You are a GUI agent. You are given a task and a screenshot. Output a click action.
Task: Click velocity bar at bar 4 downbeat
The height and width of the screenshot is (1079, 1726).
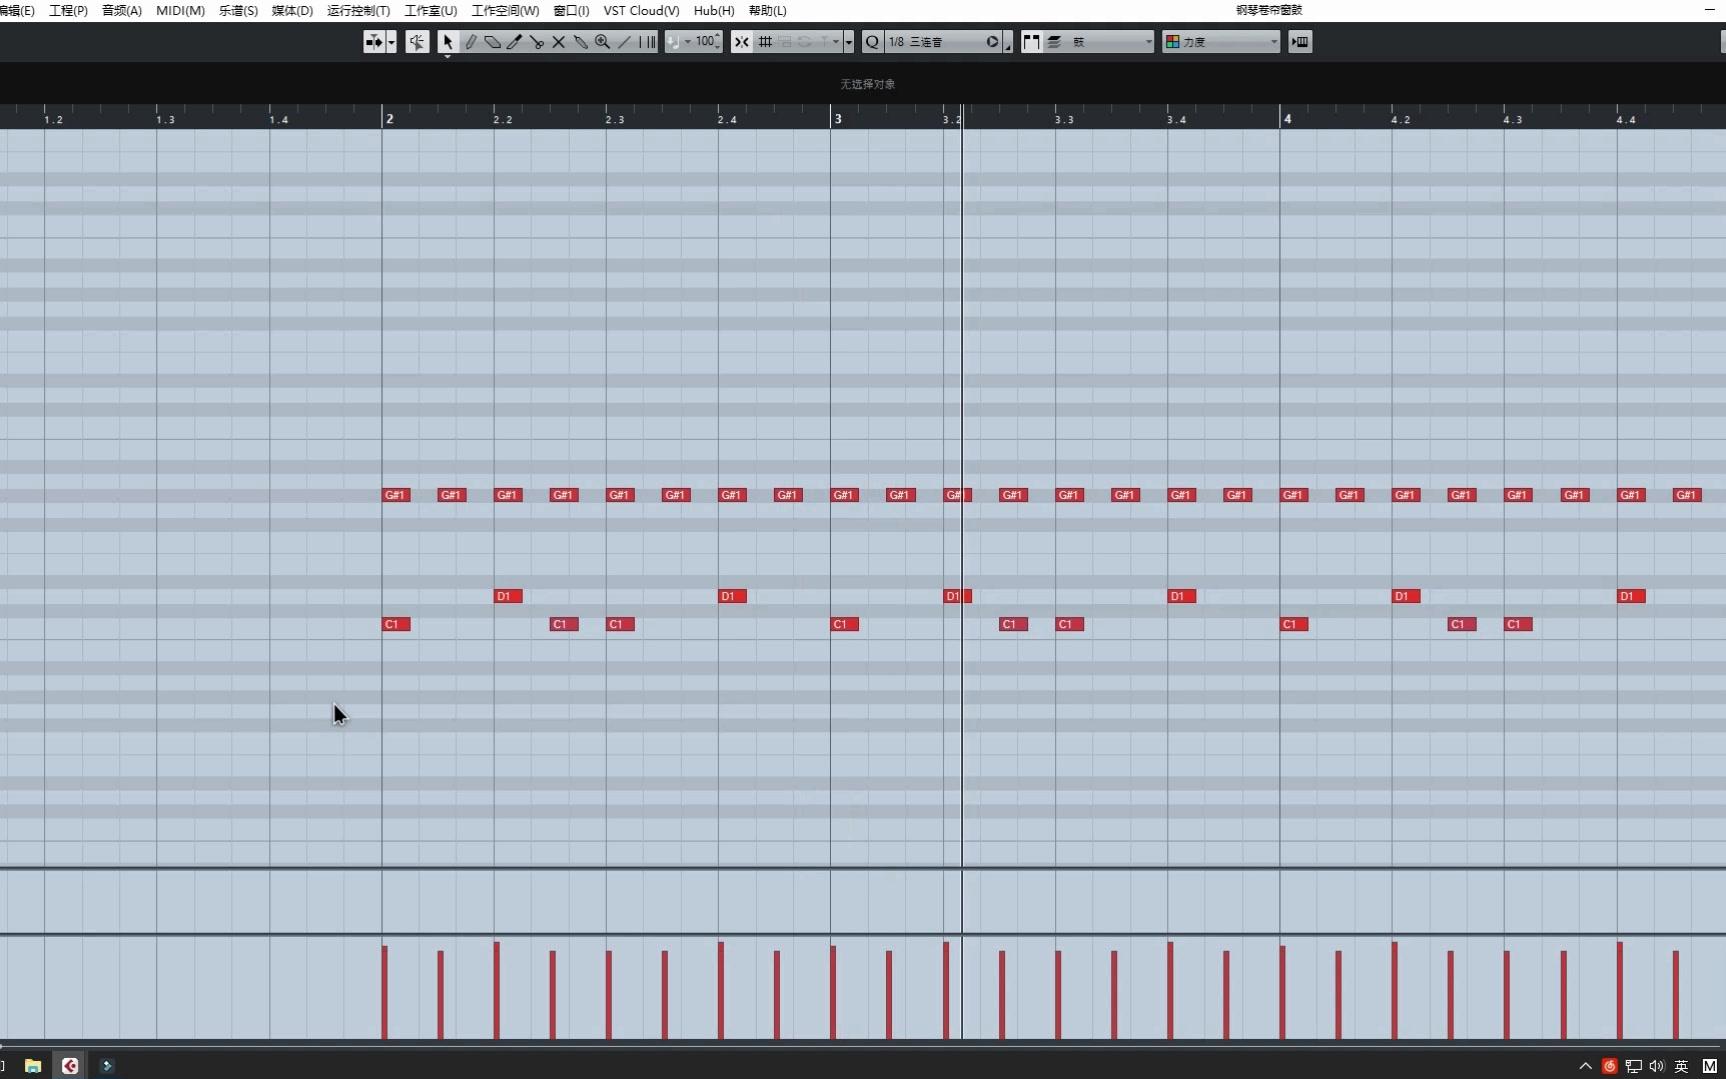1283,992
